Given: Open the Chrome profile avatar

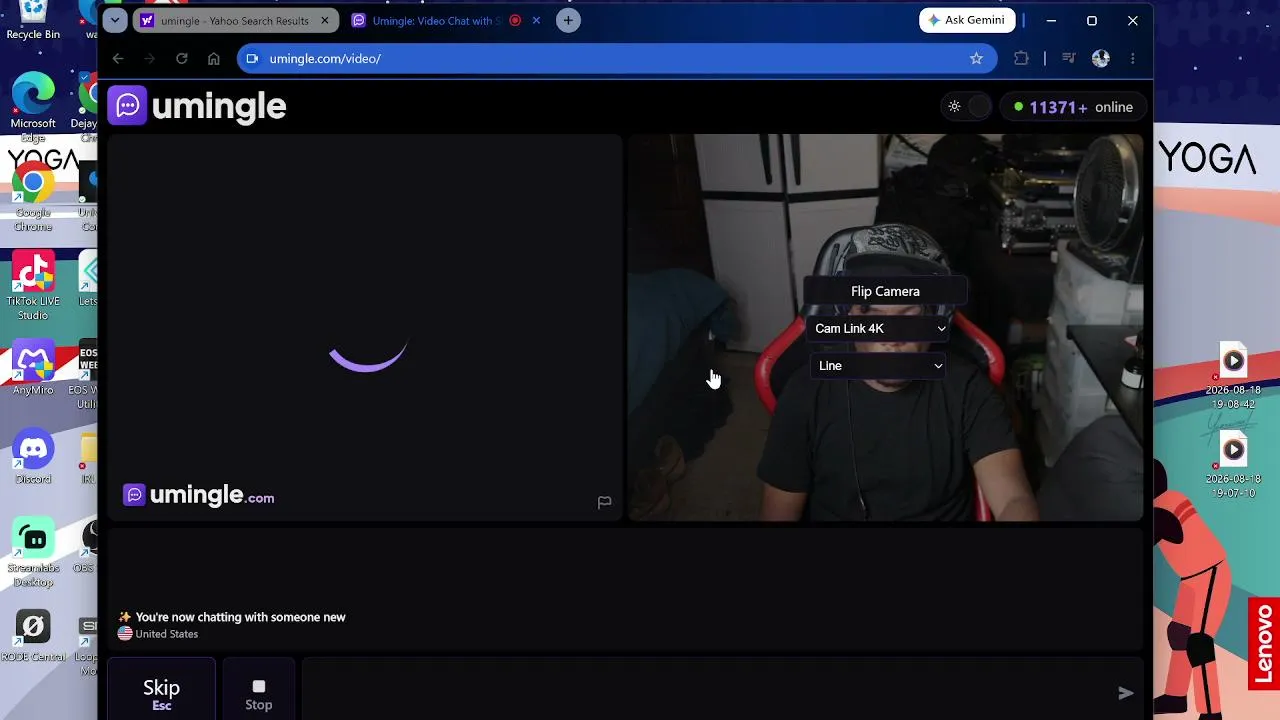Looking at the screenshot, I should (x=1101, y=59).
